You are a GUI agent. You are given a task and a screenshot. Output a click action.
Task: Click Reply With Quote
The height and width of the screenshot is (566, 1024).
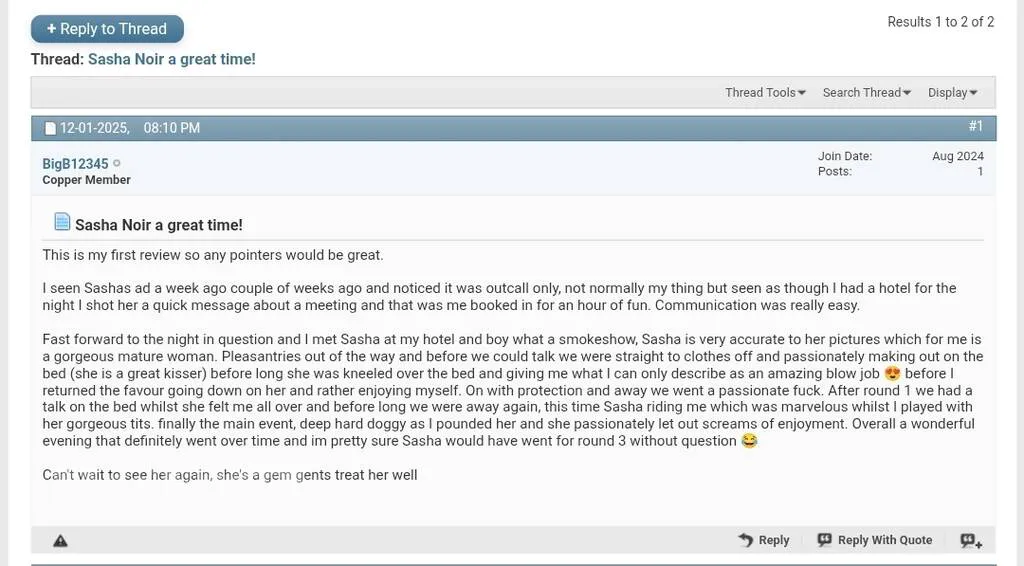(x=874, y=540)
